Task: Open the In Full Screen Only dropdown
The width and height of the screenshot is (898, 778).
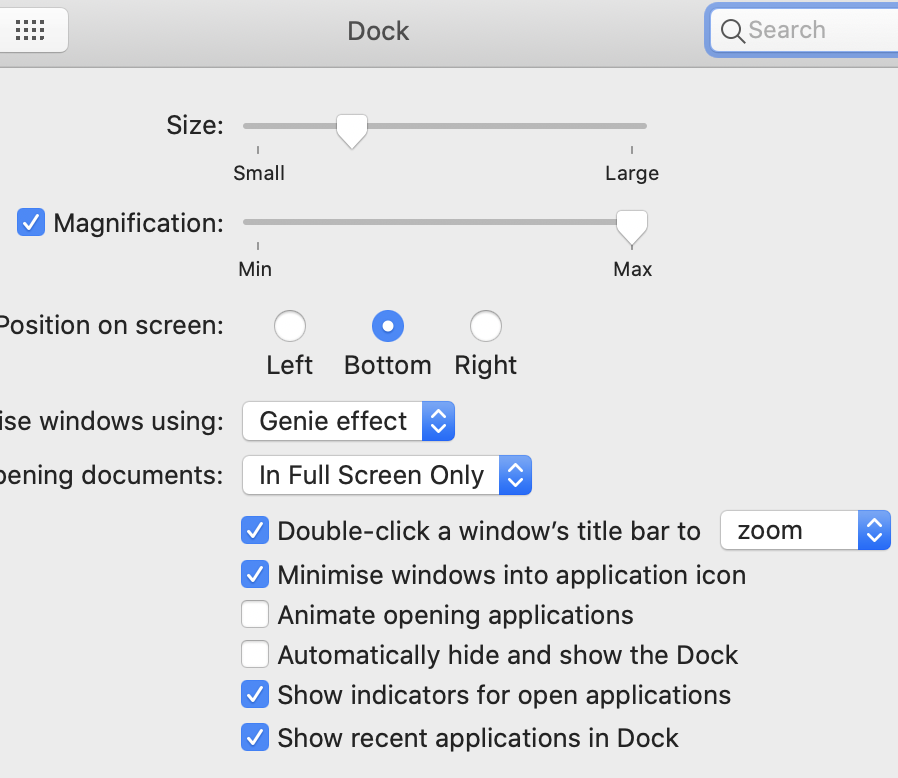Action: (386, 475)
